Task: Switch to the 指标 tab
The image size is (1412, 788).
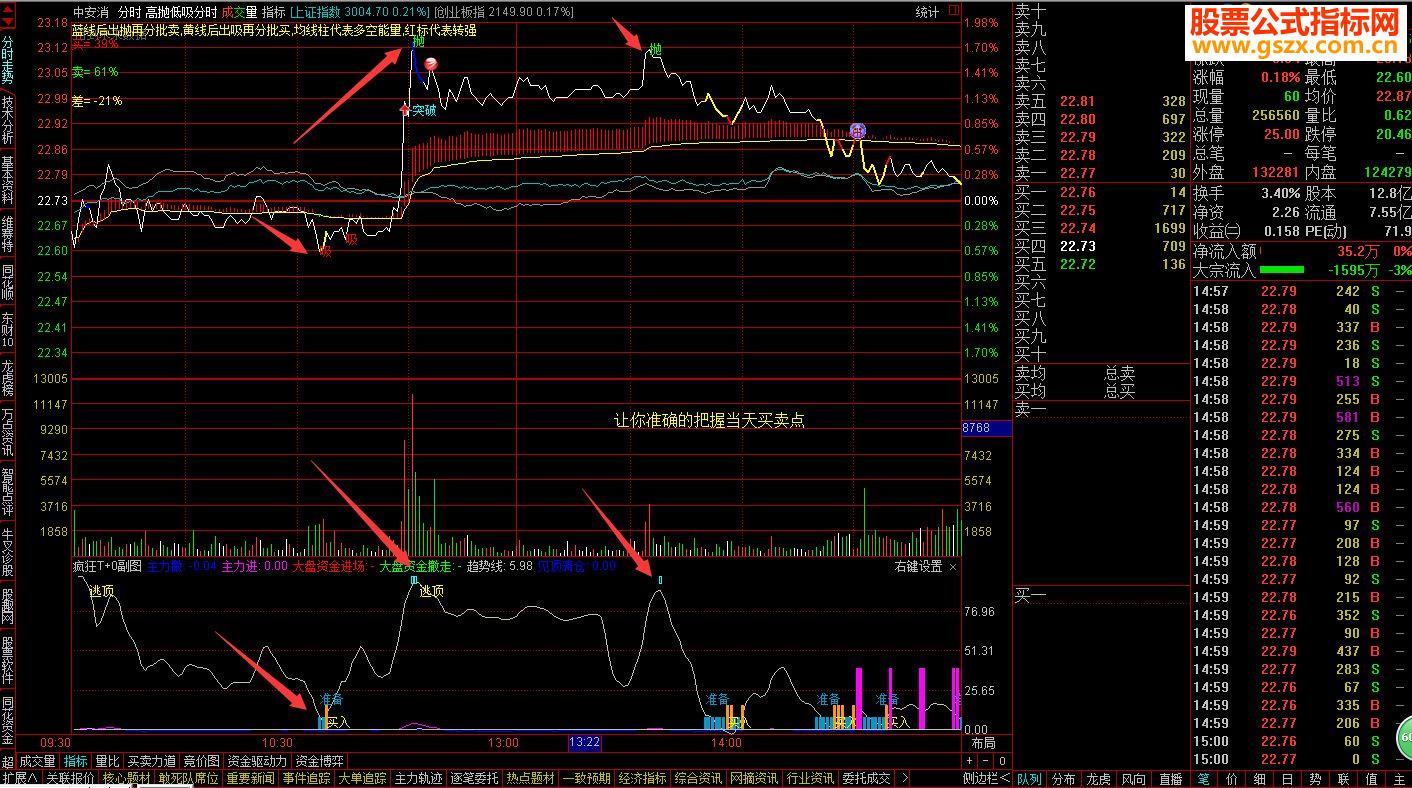Action: pos(76,761)
